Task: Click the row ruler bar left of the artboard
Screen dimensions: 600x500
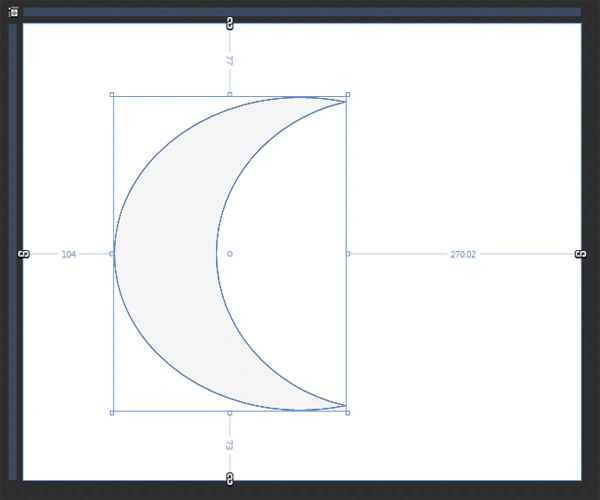Action: point(13,252)
